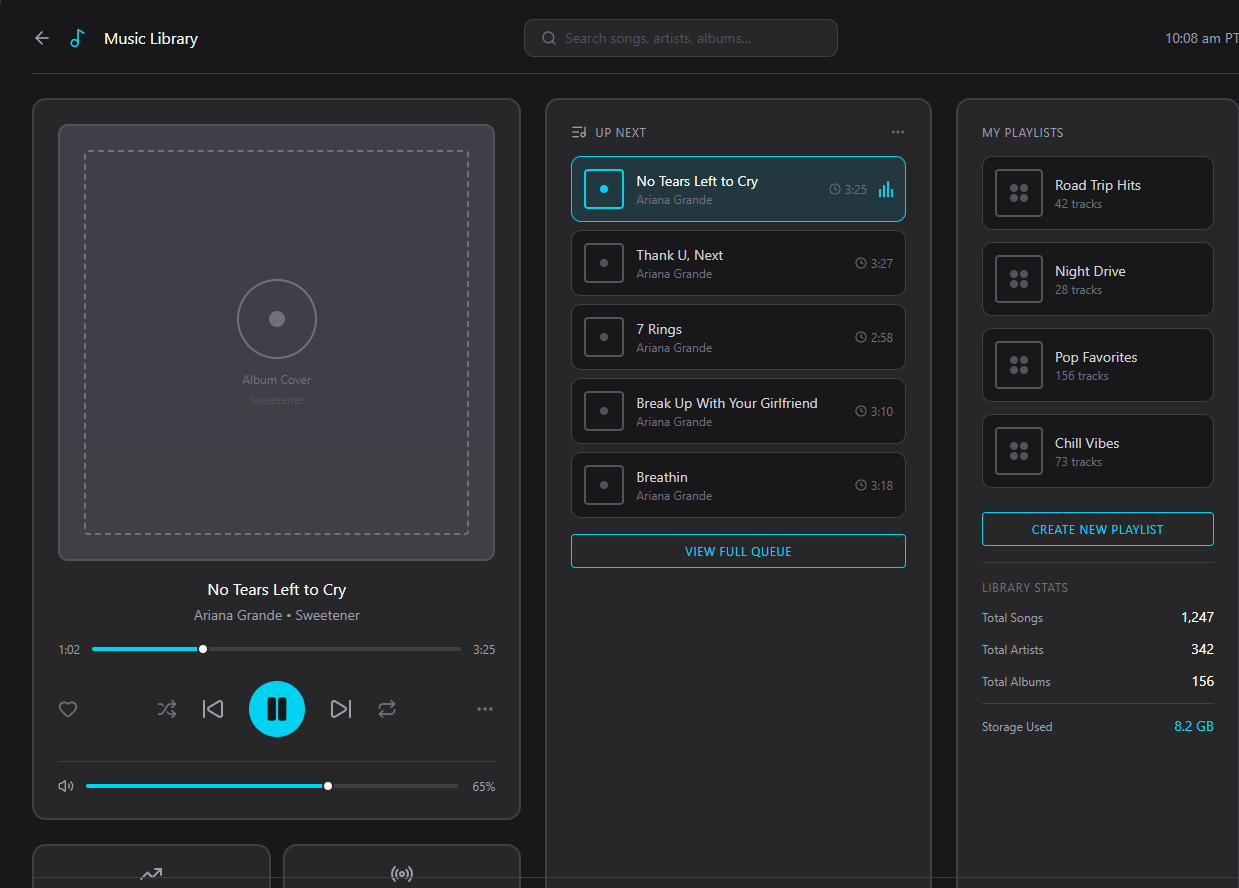Click View Full Queue
The height and width of the screenshot is (888, 1239).
click(x=738, y=551)
